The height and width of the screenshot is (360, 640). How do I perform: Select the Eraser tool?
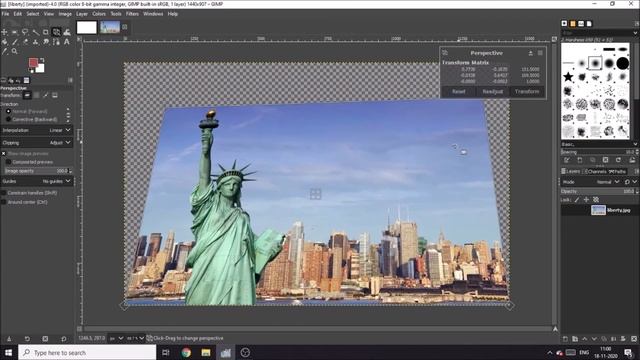tap(25, 42)
